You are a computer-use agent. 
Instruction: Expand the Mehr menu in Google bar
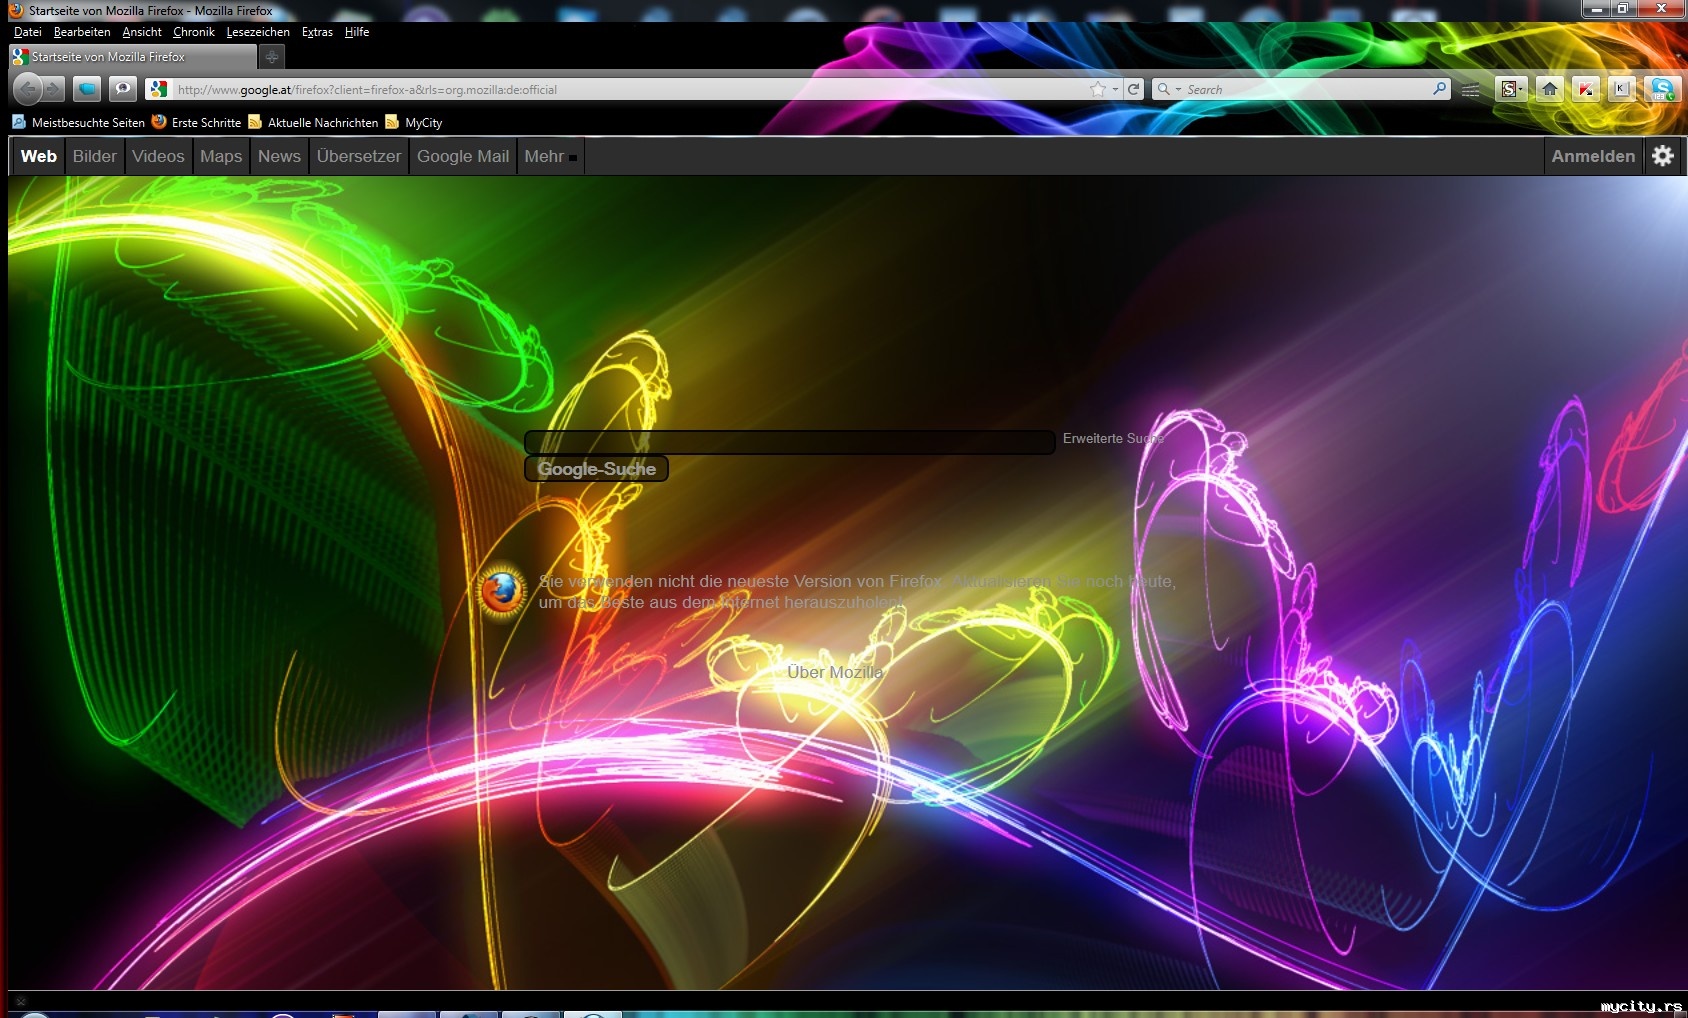(x=550, y=156)
